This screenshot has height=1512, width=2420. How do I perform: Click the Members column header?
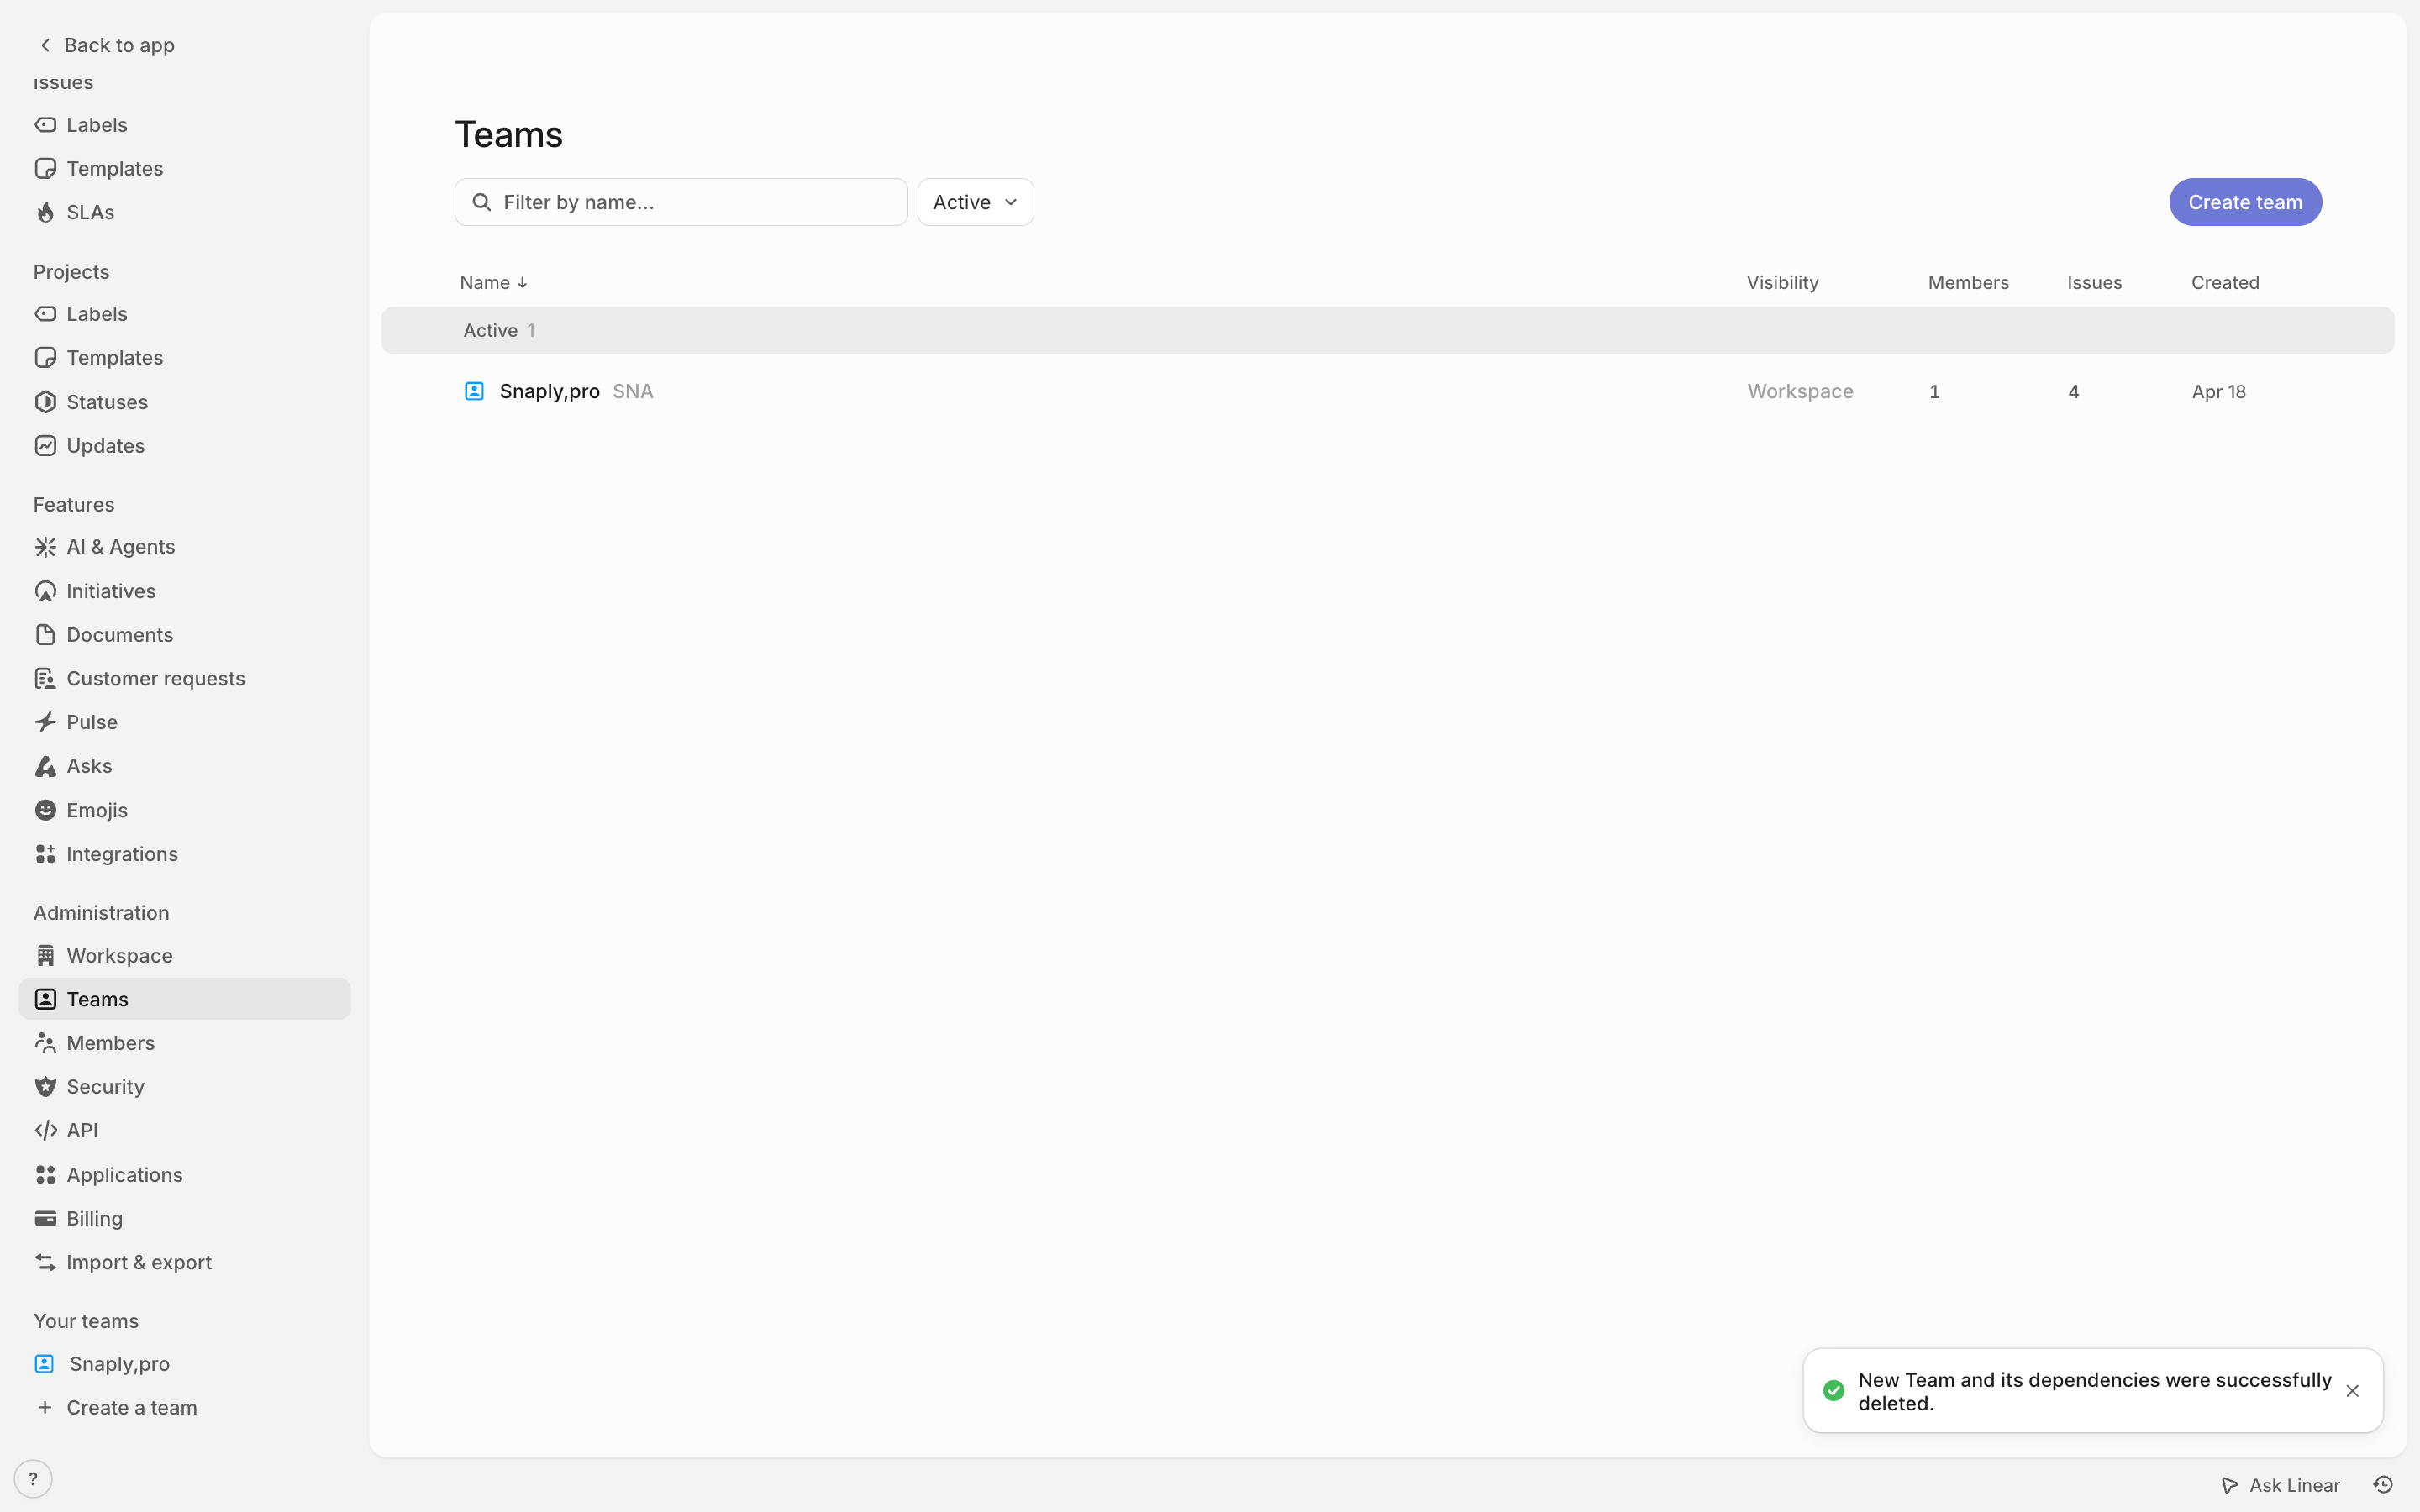1968,283
